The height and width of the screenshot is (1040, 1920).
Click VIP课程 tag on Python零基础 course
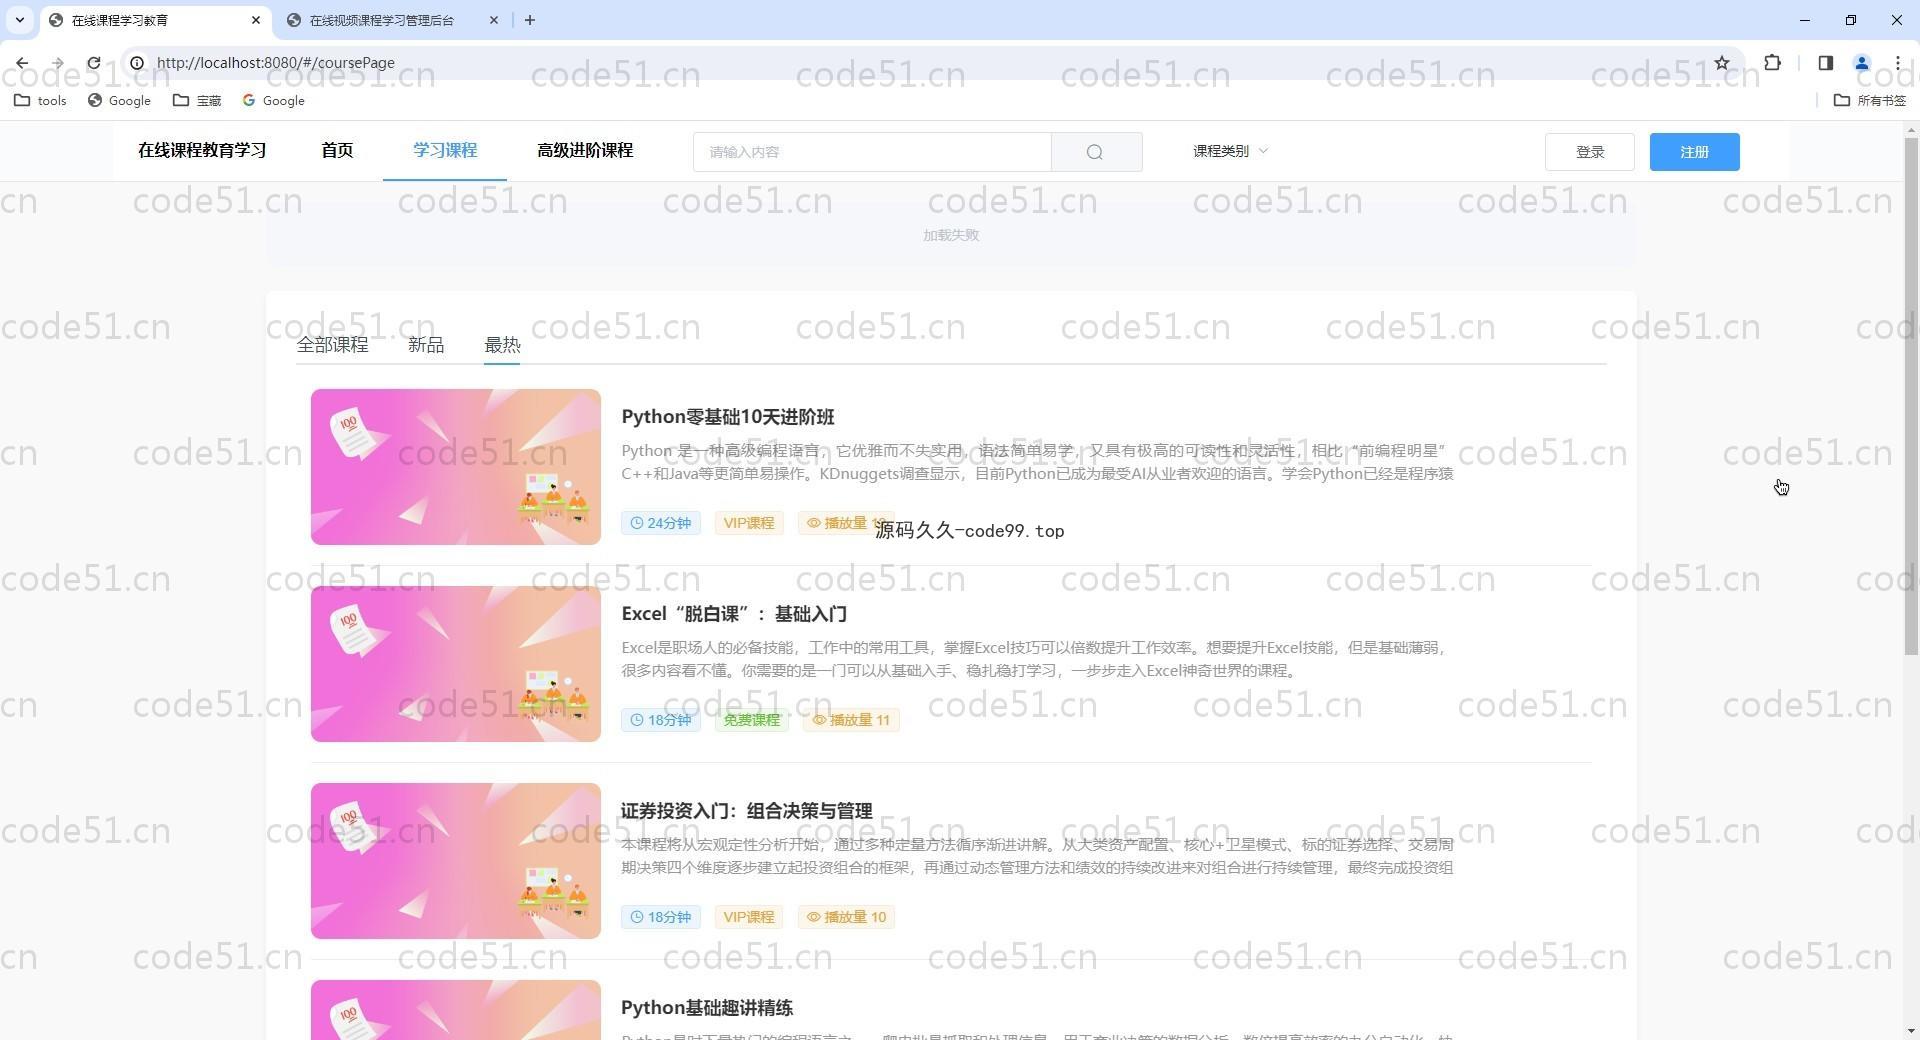coord(749,523)
